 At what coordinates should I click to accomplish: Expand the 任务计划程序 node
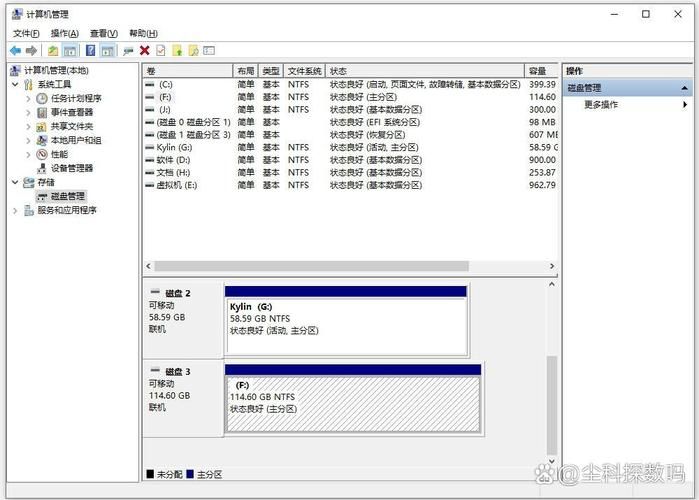[29, 98]
